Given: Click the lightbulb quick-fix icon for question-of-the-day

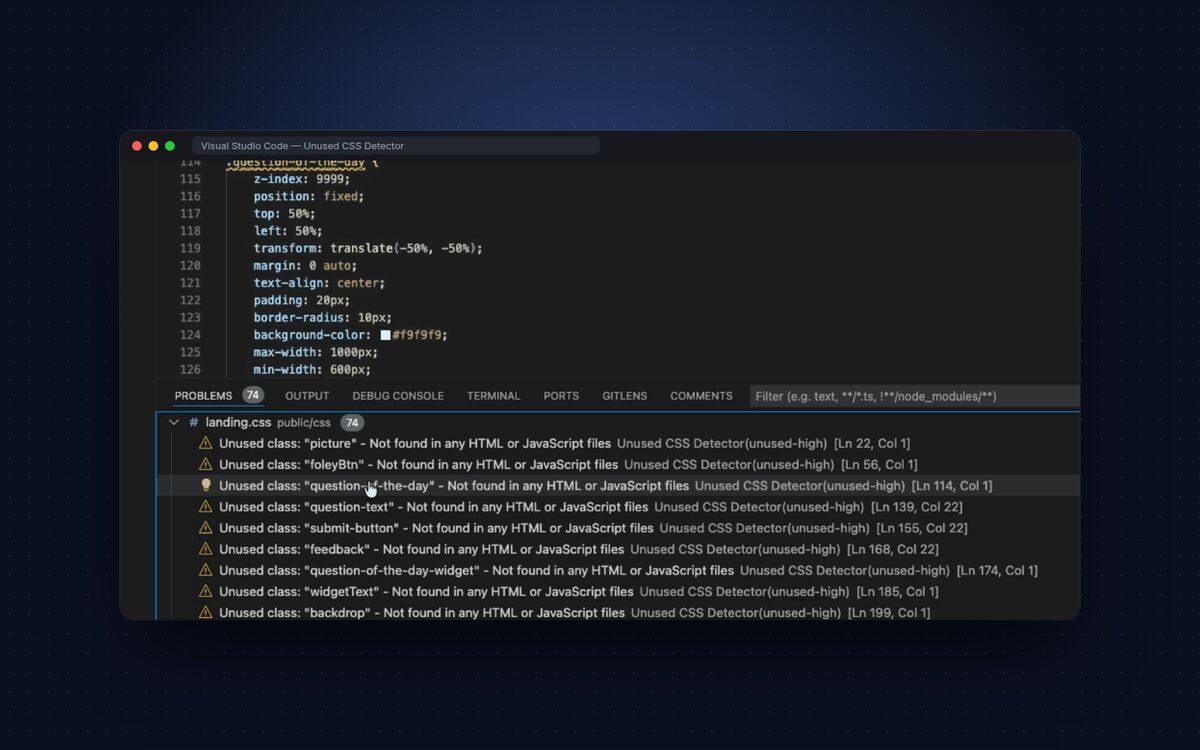Looking at the screenshot, I should (206, 485).
